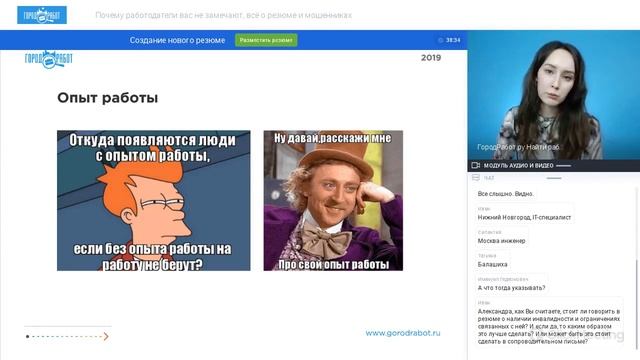Click the Fry meme image on the slide

(x=153, y=200)
